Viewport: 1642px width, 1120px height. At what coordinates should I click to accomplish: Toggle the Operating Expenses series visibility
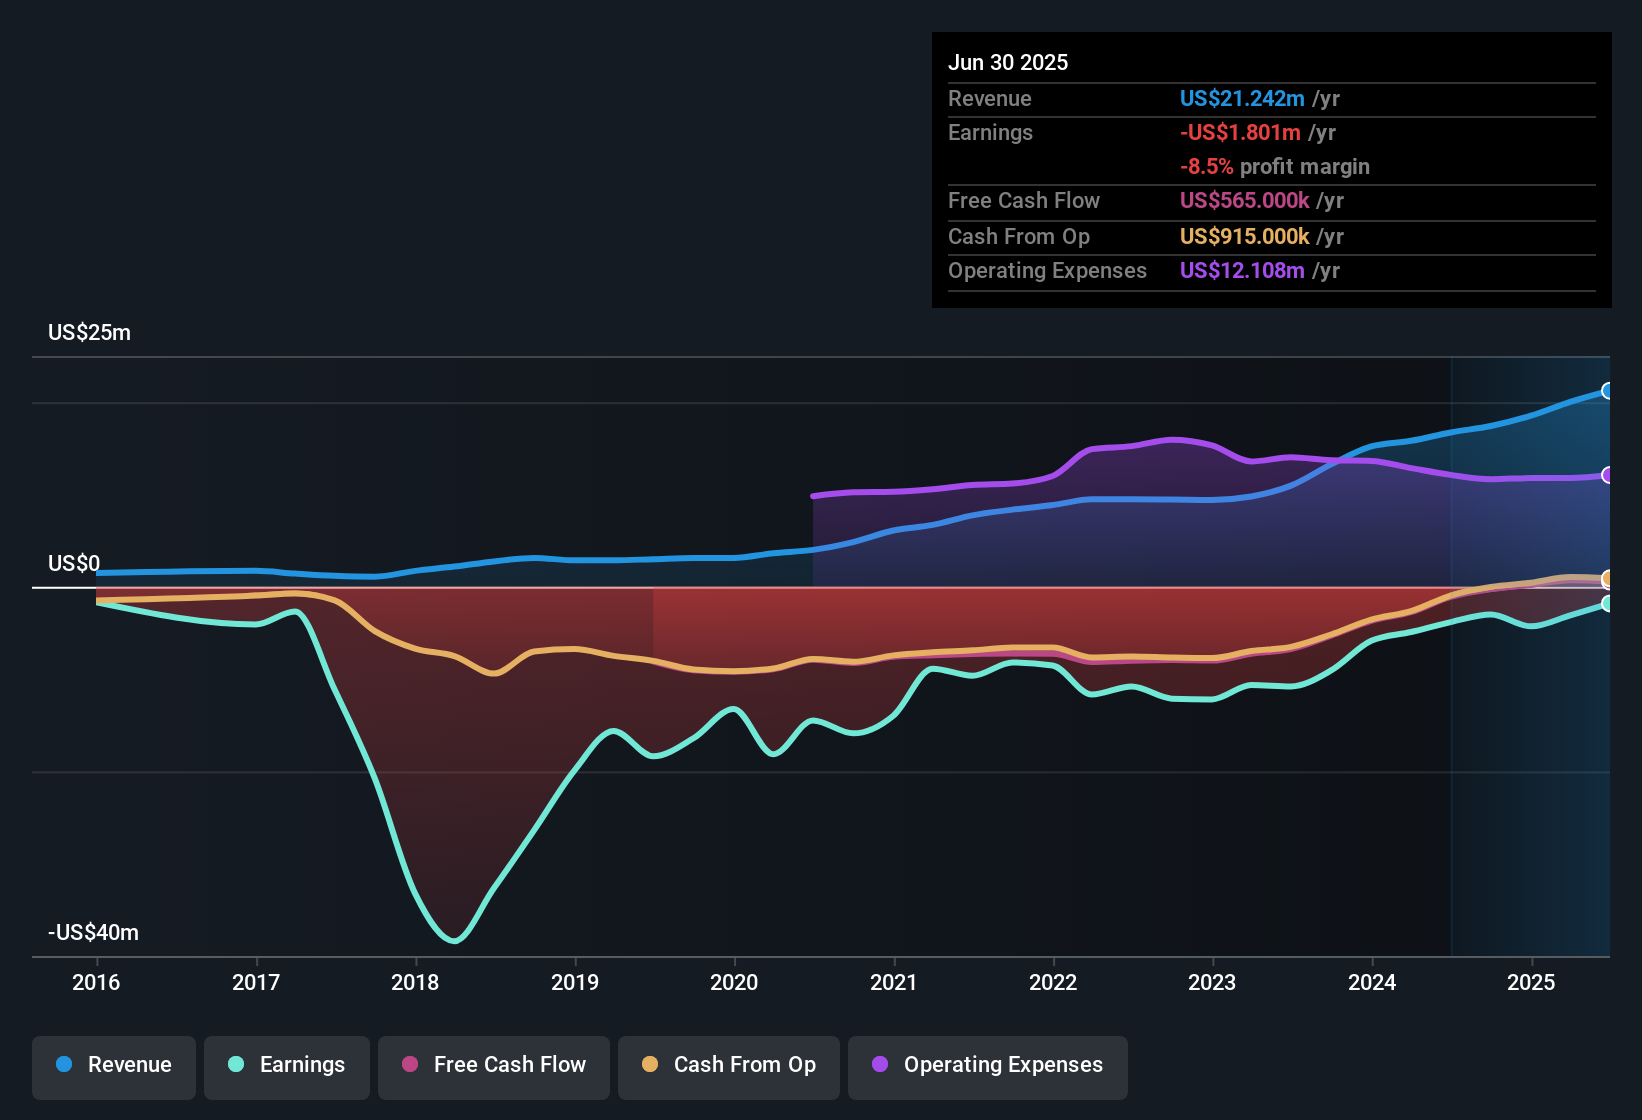point(987,1065)
